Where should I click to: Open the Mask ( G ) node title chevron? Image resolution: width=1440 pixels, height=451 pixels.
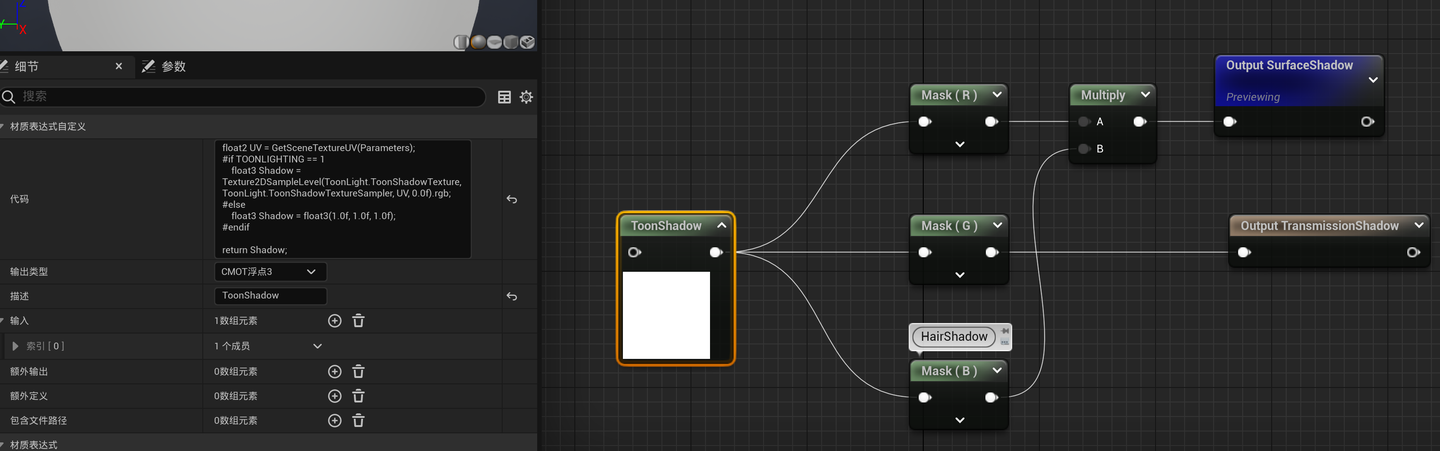997,226
